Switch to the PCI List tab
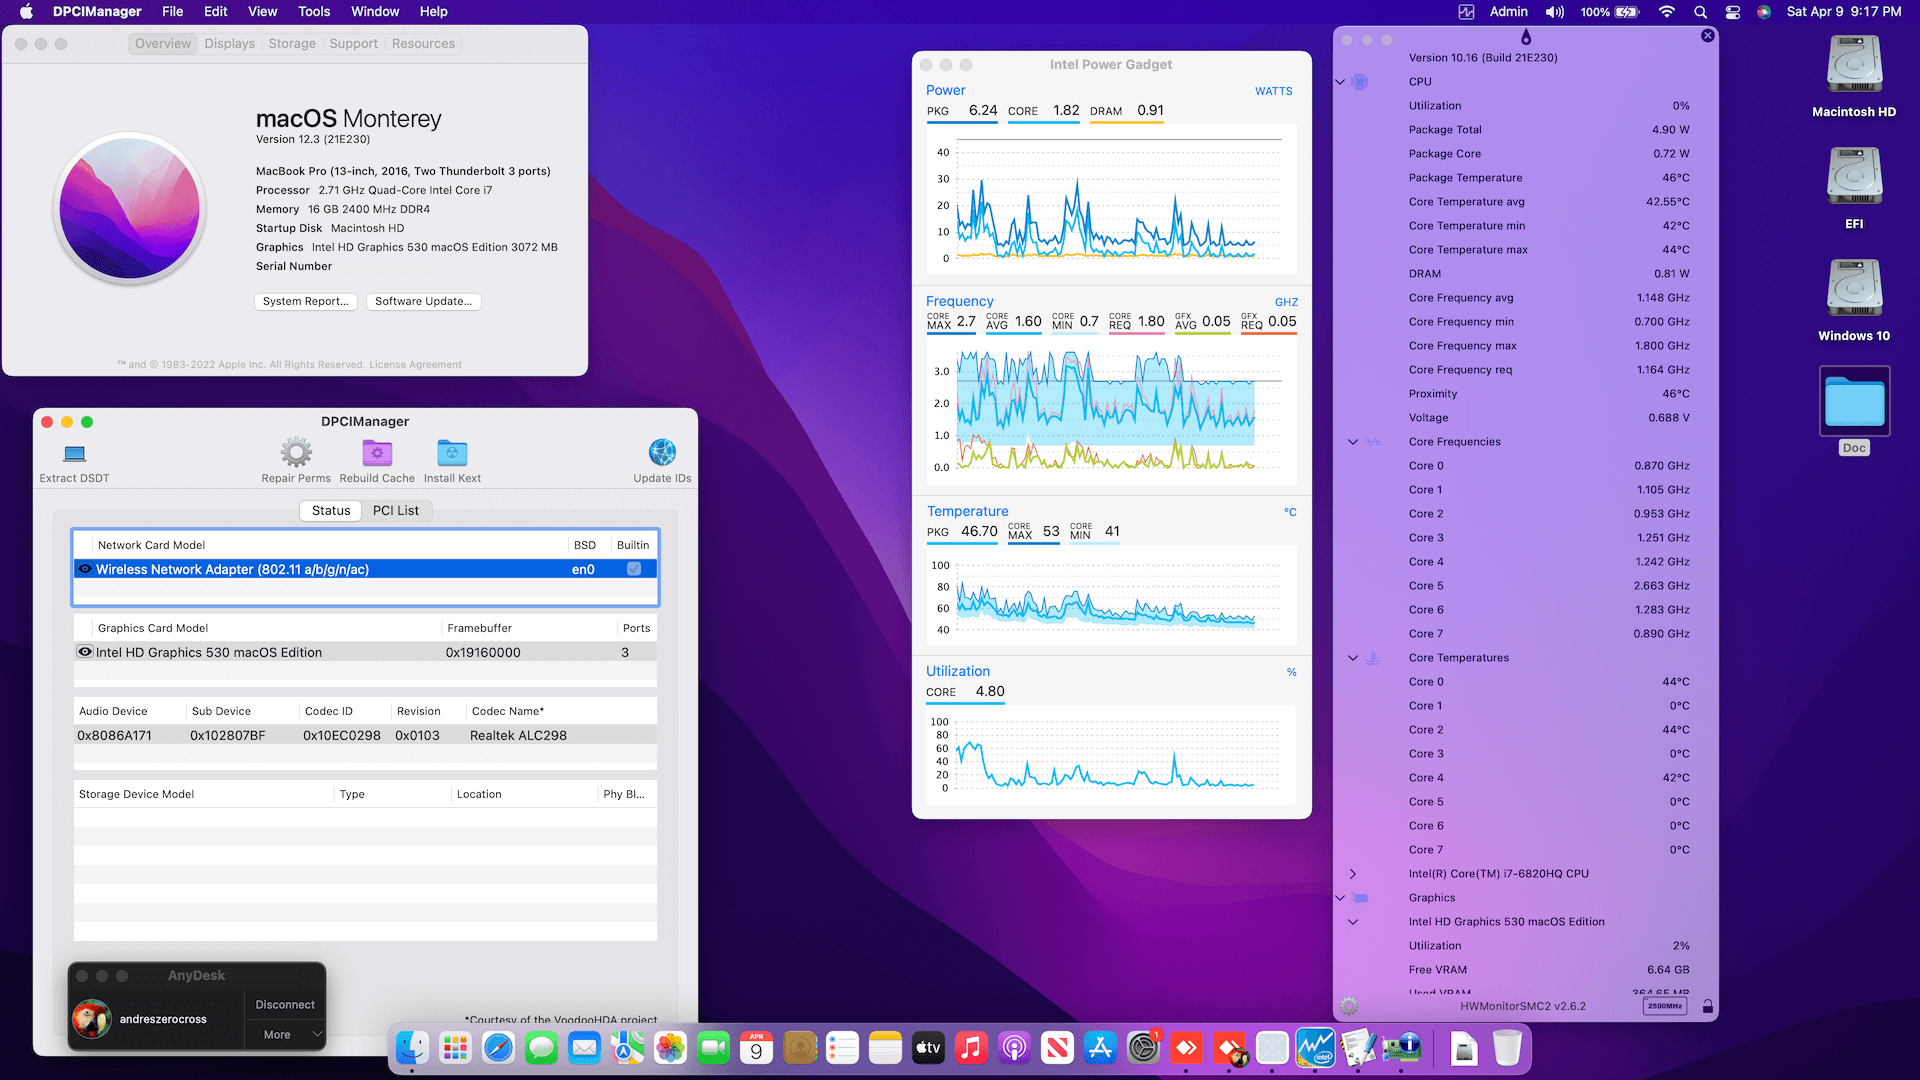1920x1080 pixels. point(396,511)
